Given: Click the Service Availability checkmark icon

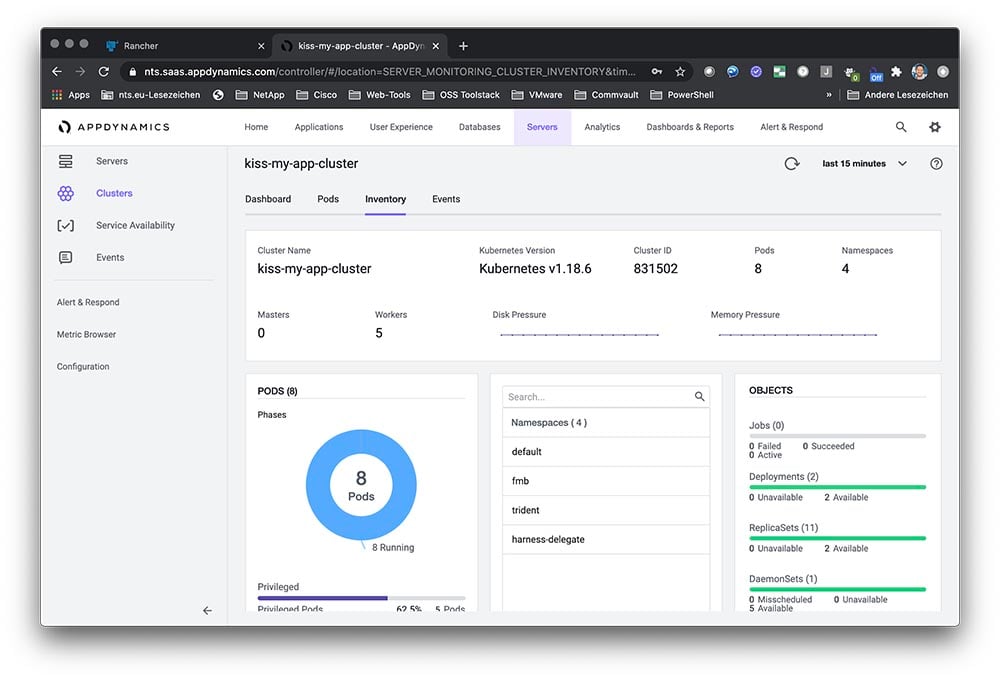Looking at the screenshot, I should click(x=66, y=225).
